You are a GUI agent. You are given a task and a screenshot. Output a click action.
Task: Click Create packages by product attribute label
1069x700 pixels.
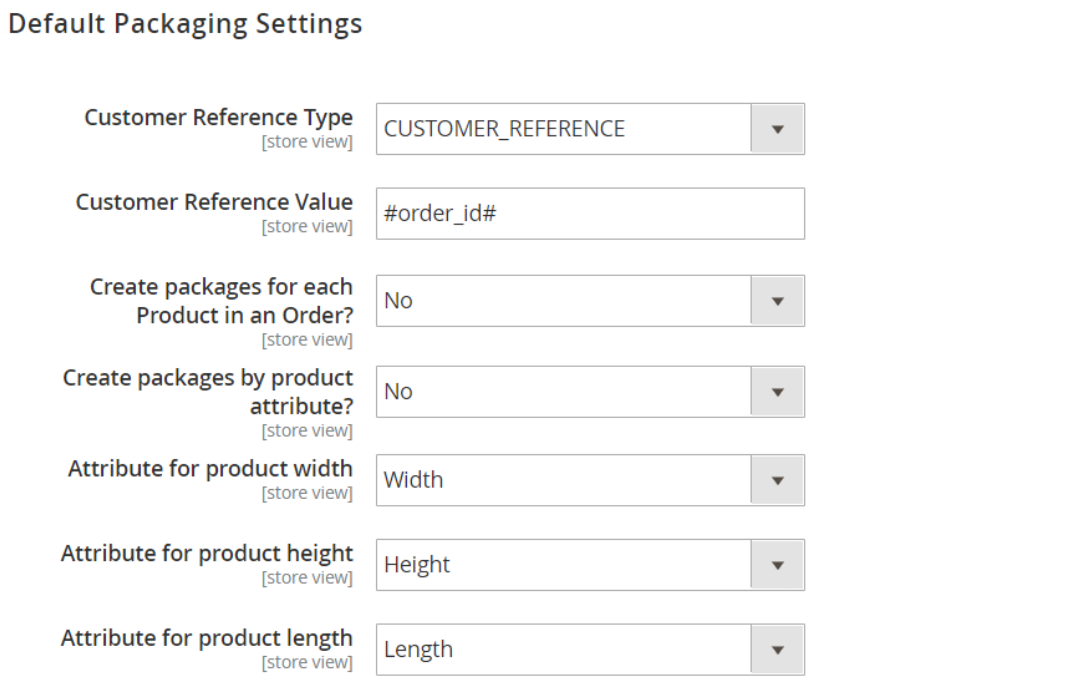click(x=208, y=391)
